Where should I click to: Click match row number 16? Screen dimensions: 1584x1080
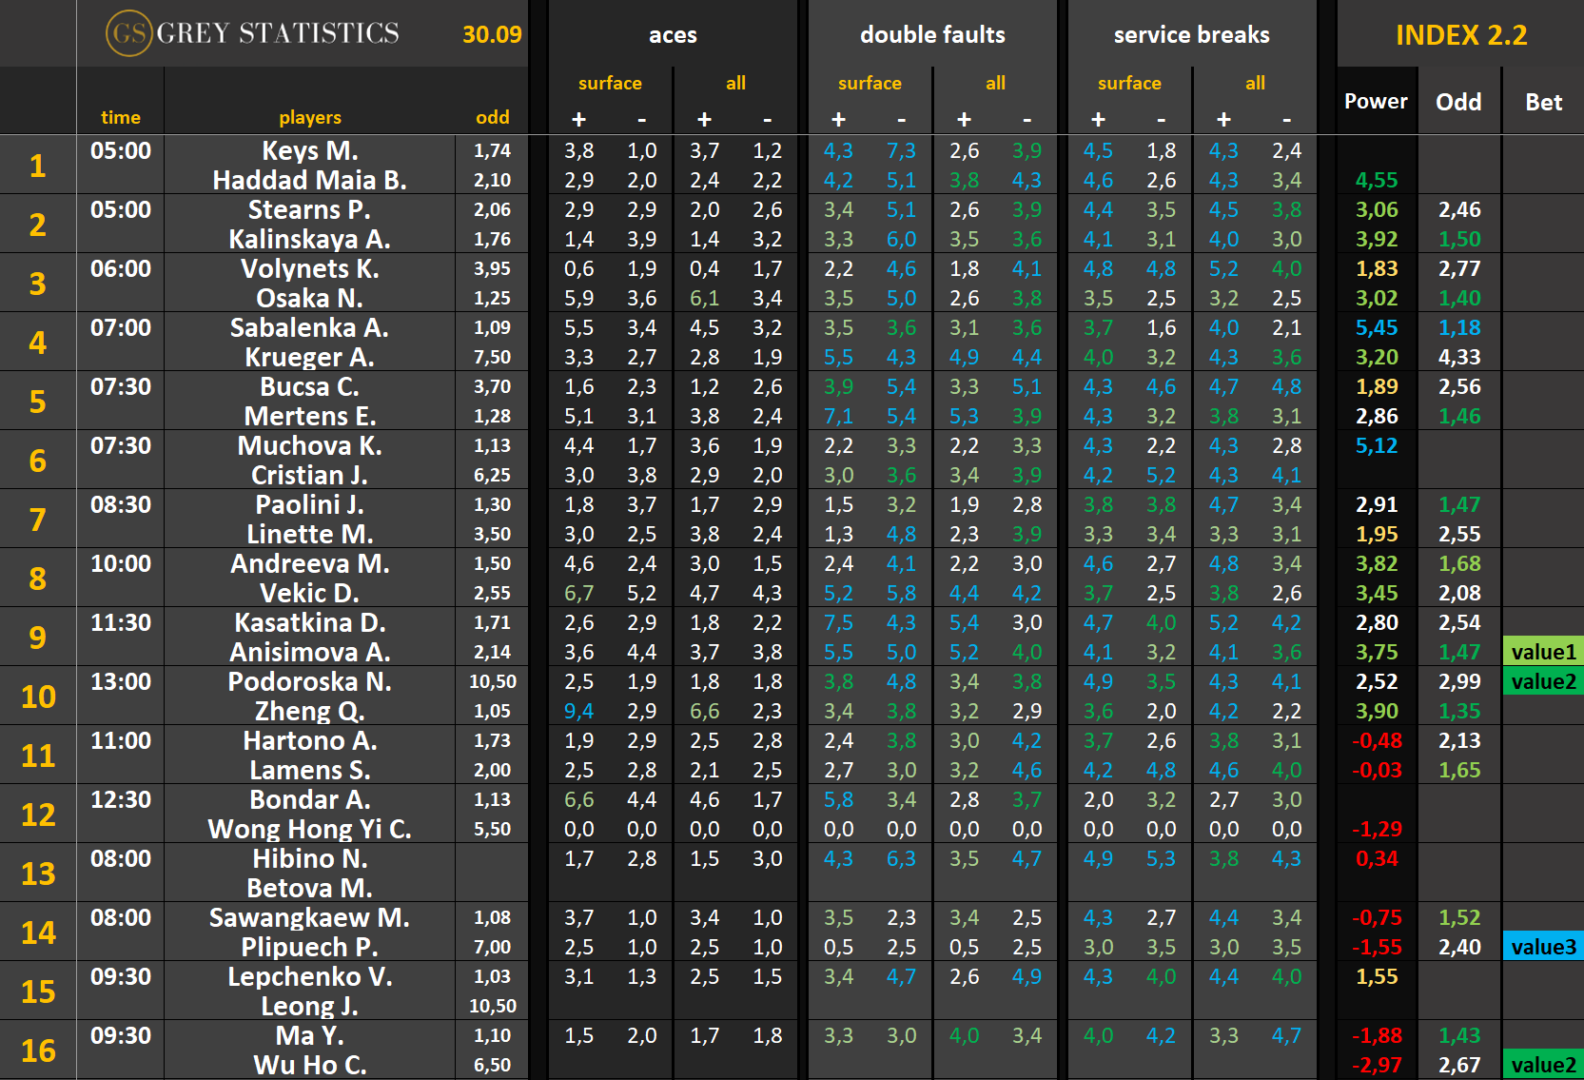point(38,1050)
